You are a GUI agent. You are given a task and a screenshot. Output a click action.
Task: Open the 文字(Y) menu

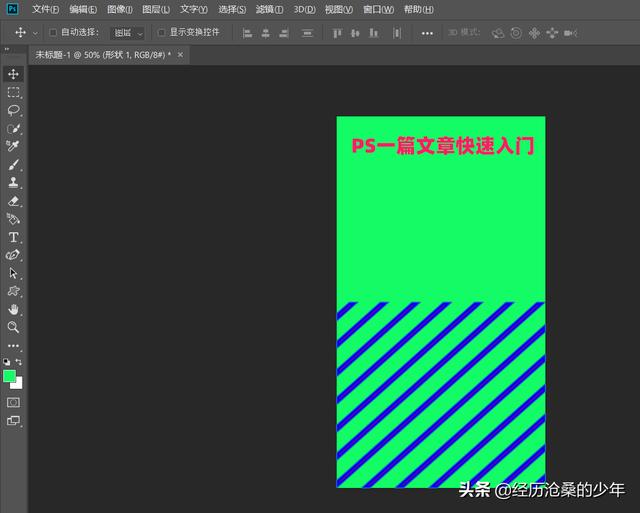pyautogui.click(x=194, y=9)
